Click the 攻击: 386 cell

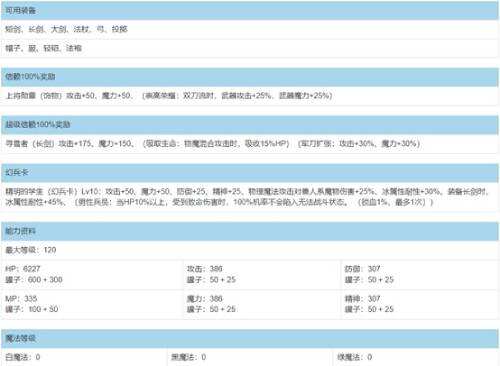pyautogui.click(x=262, y=274)
